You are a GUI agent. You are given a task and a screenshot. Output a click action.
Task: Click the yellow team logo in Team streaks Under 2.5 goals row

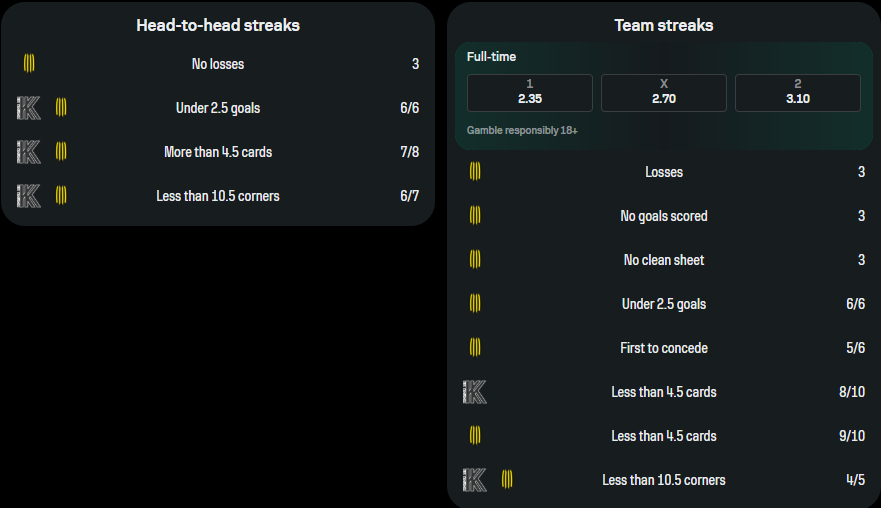(x=475, y=304)
